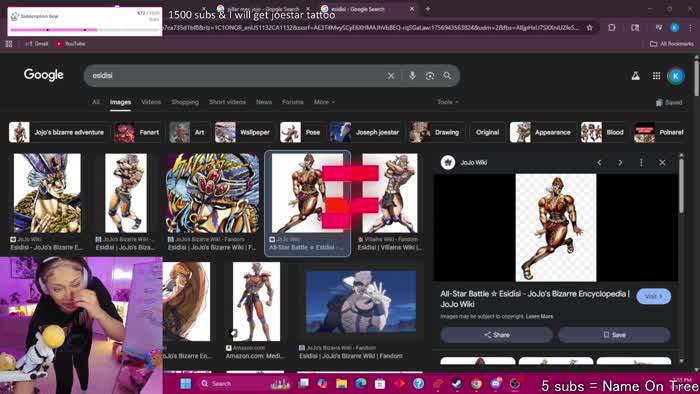
Task: Expand the More search filters dropdown
Action: click(x=324, y=102)
